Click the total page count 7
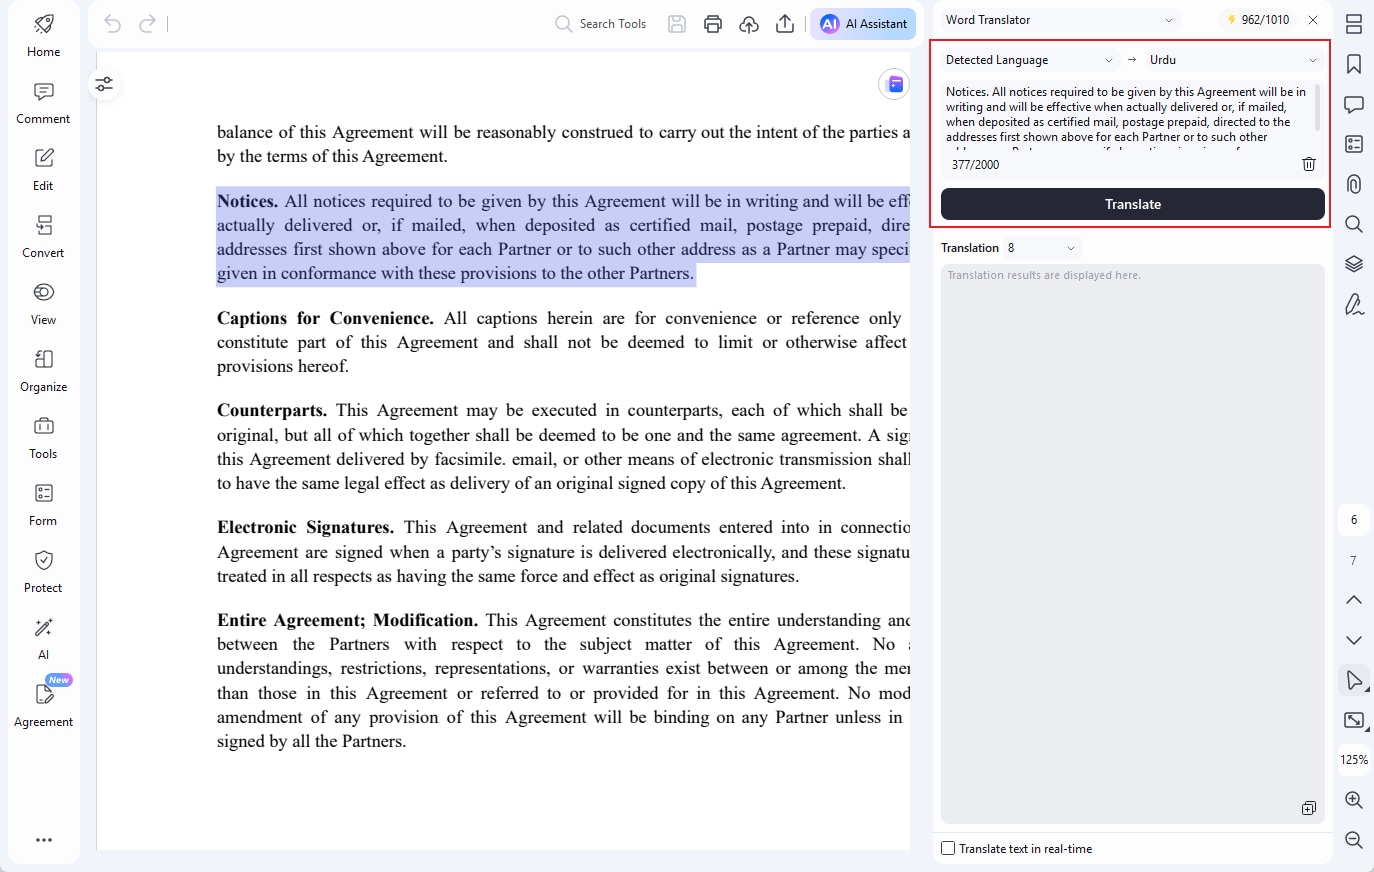 (x=1354, y=561)
